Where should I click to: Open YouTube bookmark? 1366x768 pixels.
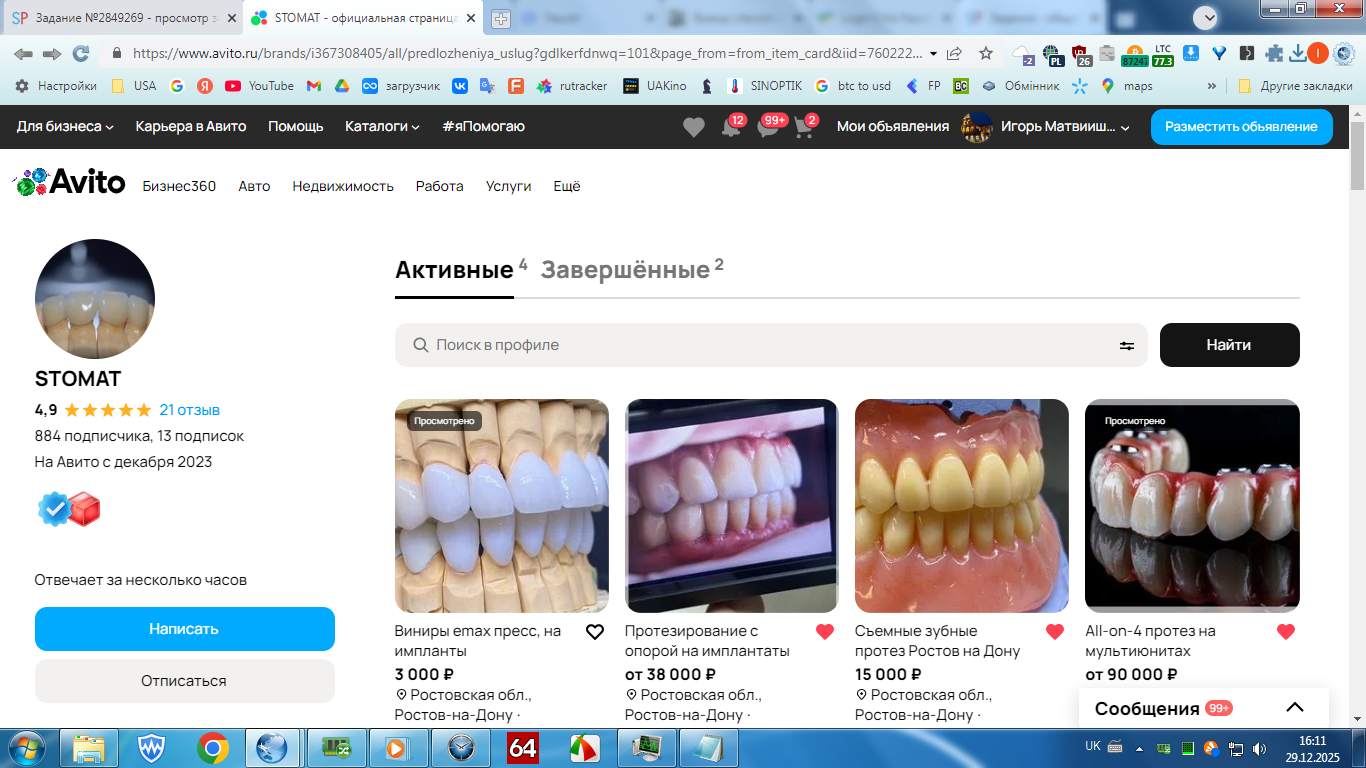[259, 86]
